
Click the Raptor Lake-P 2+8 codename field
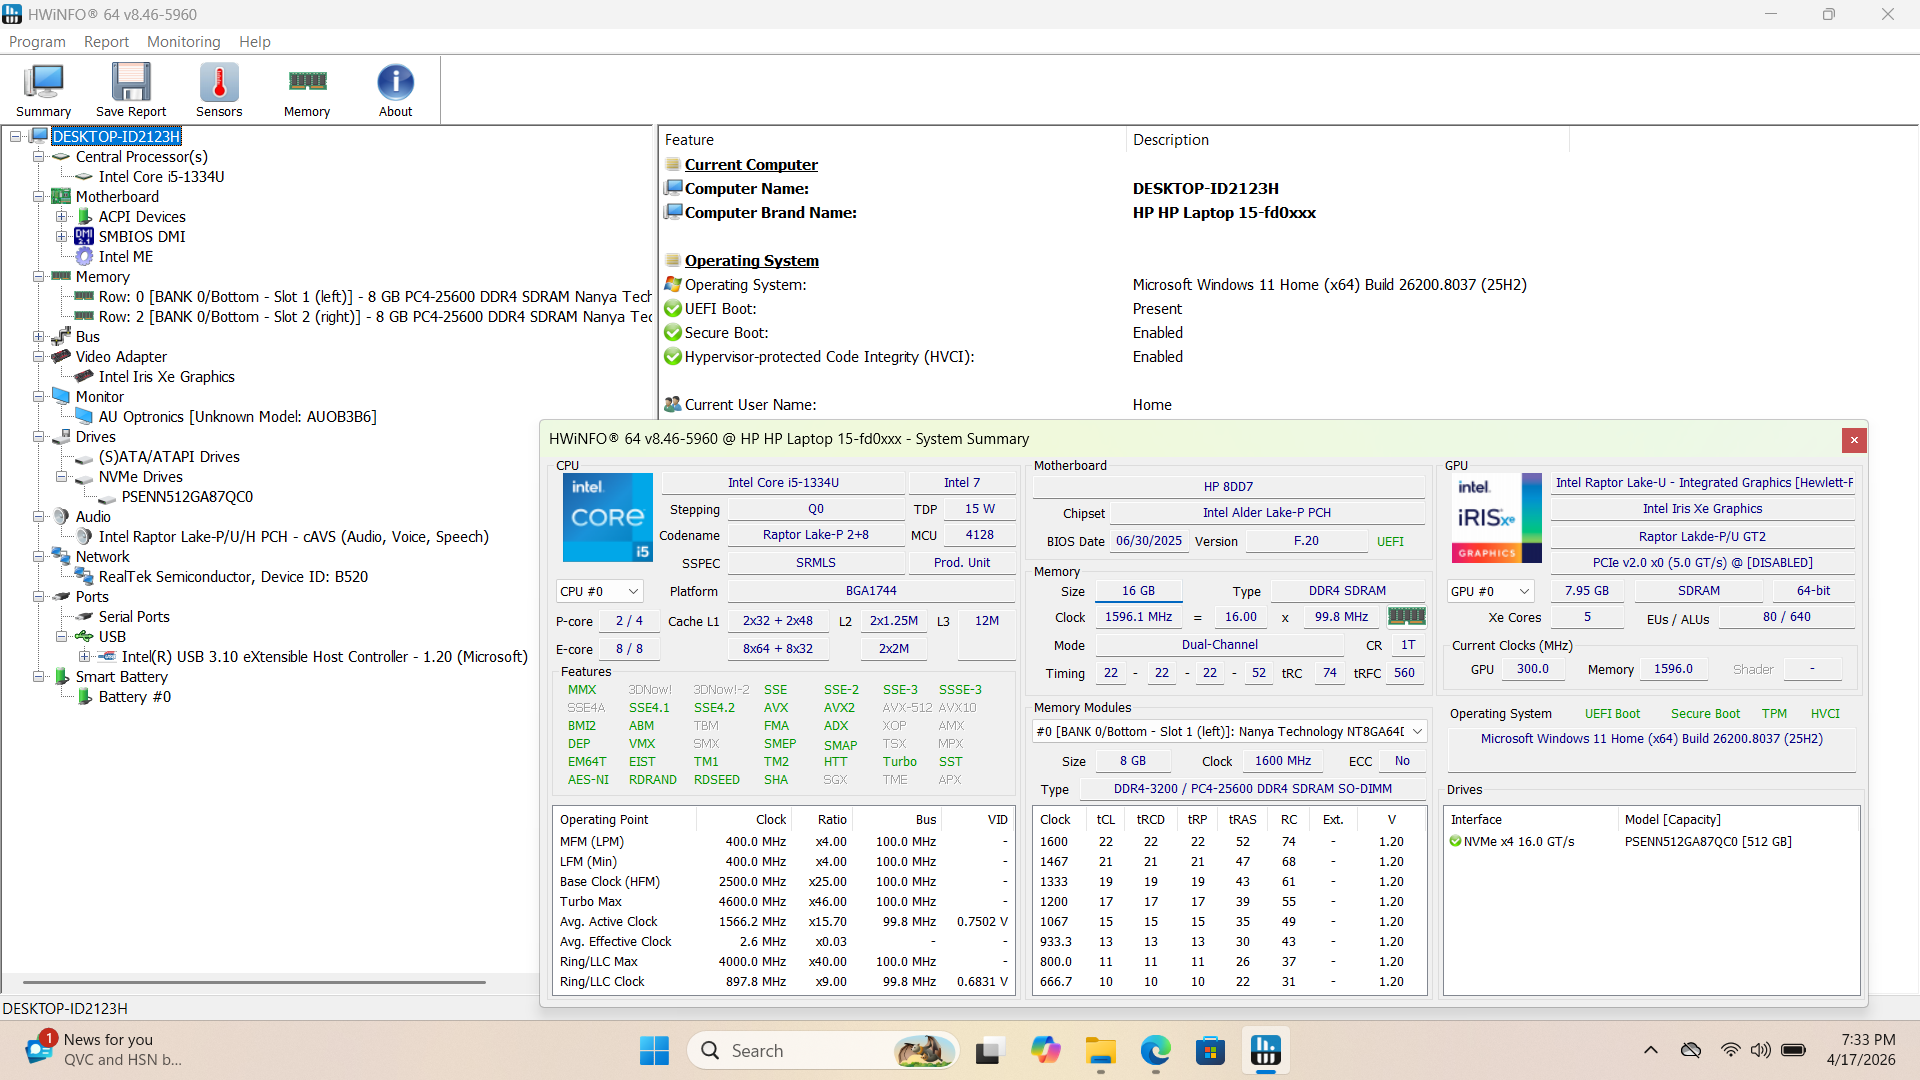pos(815,535)
